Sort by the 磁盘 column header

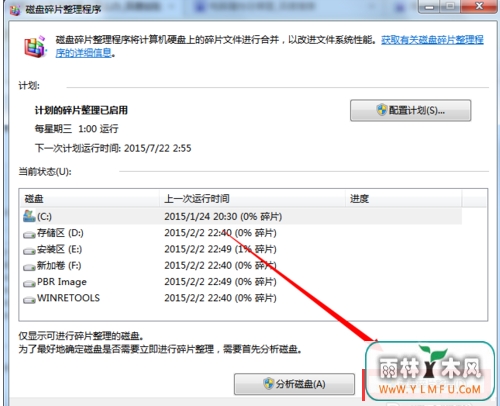click(89, 199)
